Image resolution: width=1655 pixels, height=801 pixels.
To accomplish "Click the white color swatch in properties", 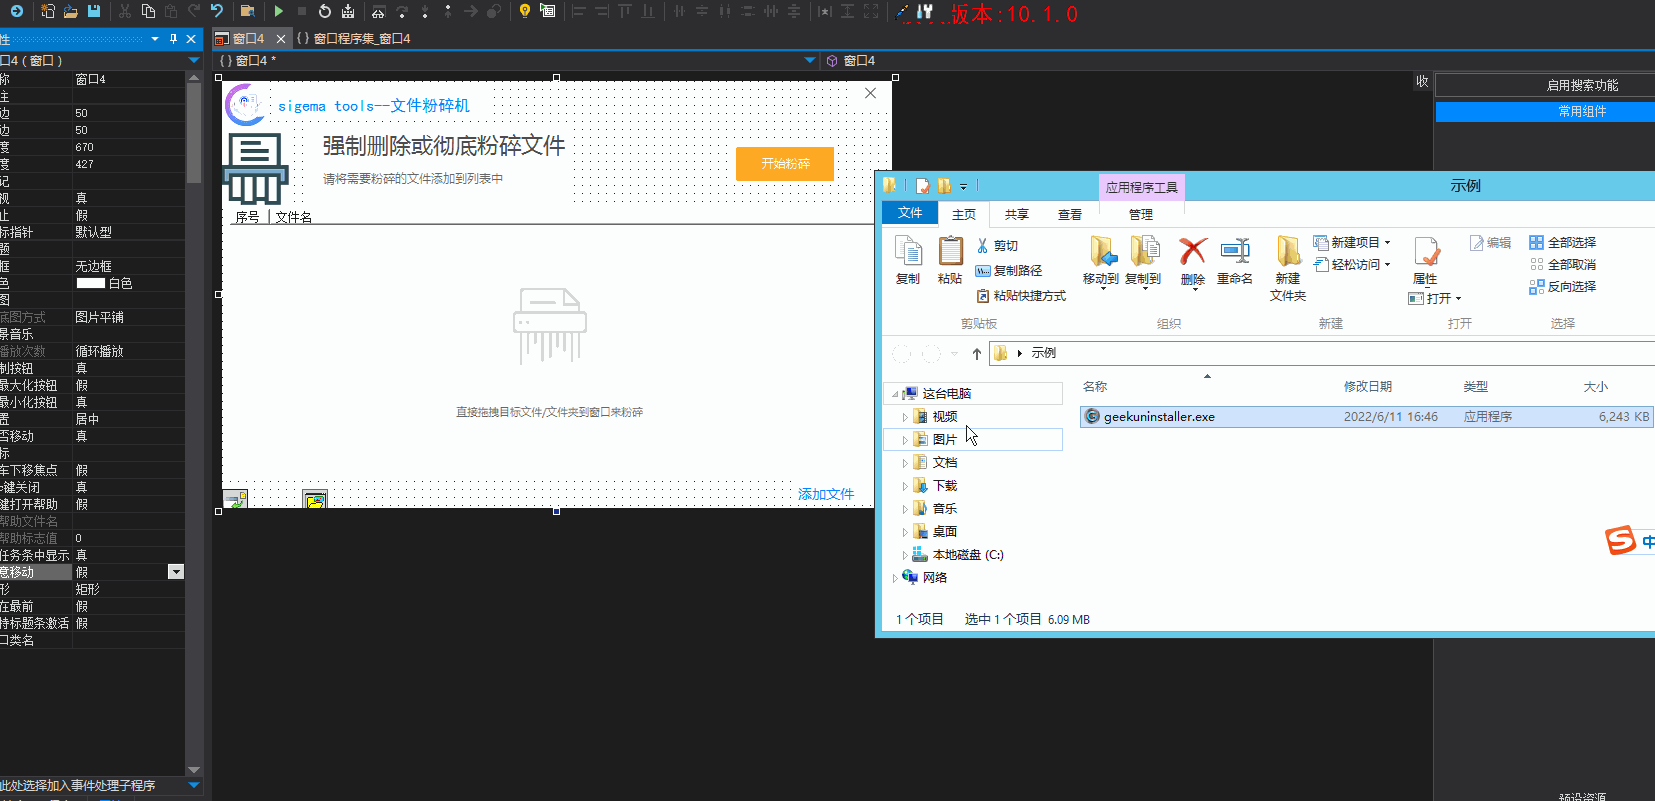I will coord(91,284).
